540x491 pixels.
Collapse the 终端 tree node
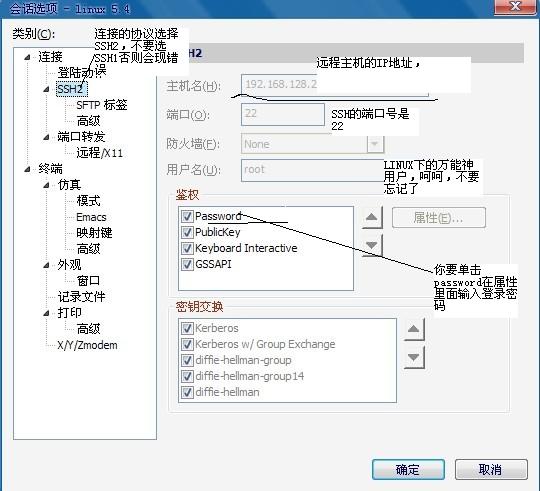pyautogui.click(x=28, y=169)
